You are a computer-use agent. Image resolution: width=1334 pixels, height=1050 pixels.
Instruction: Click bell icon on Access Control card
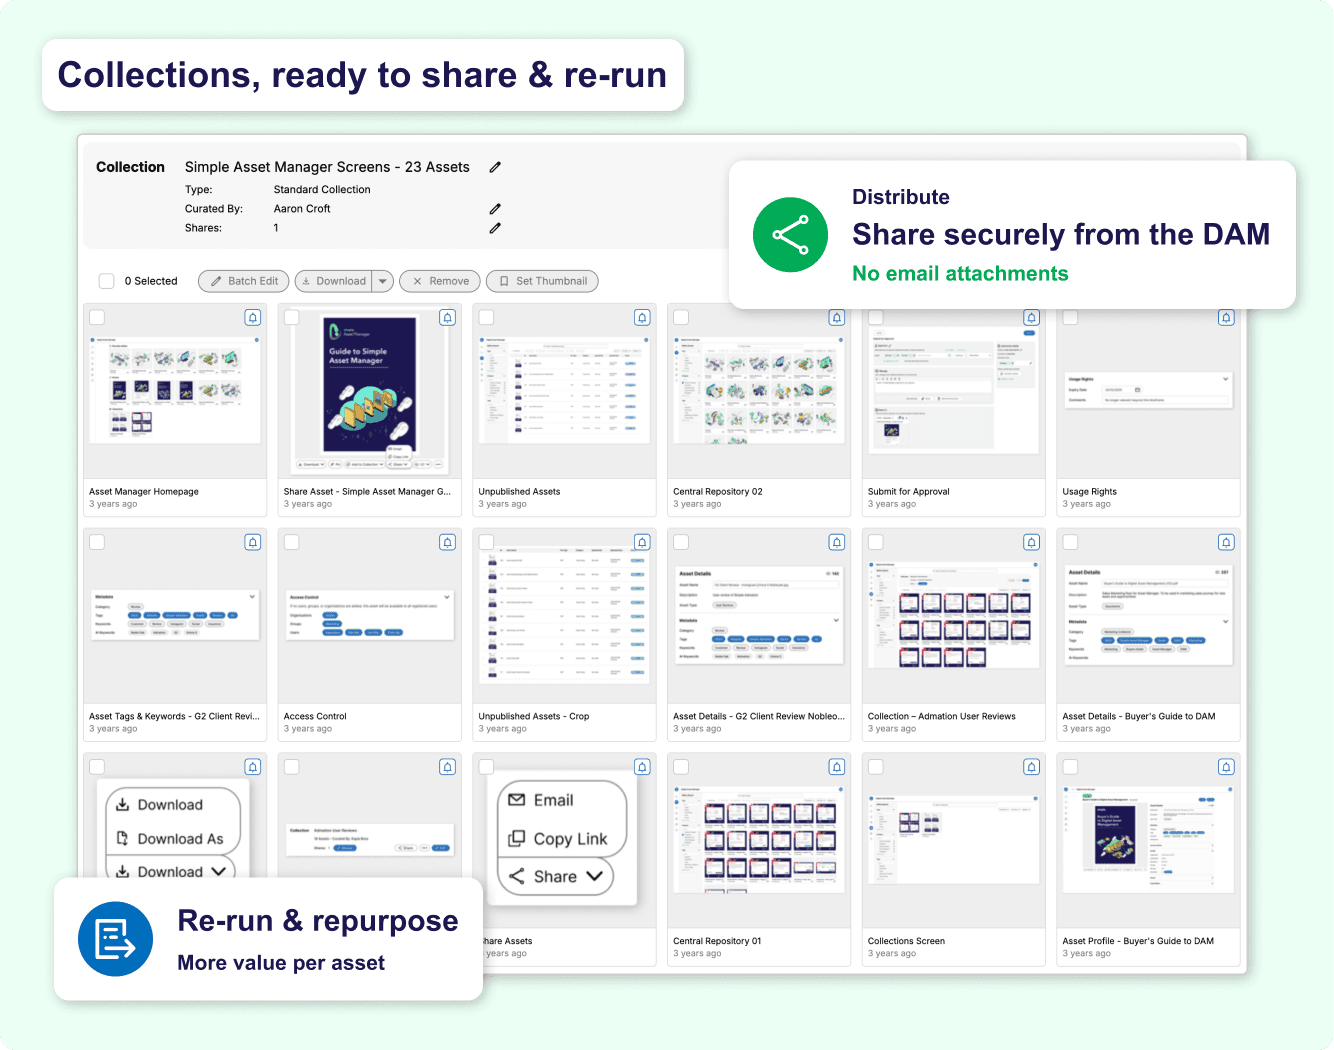tap(448, 542)
